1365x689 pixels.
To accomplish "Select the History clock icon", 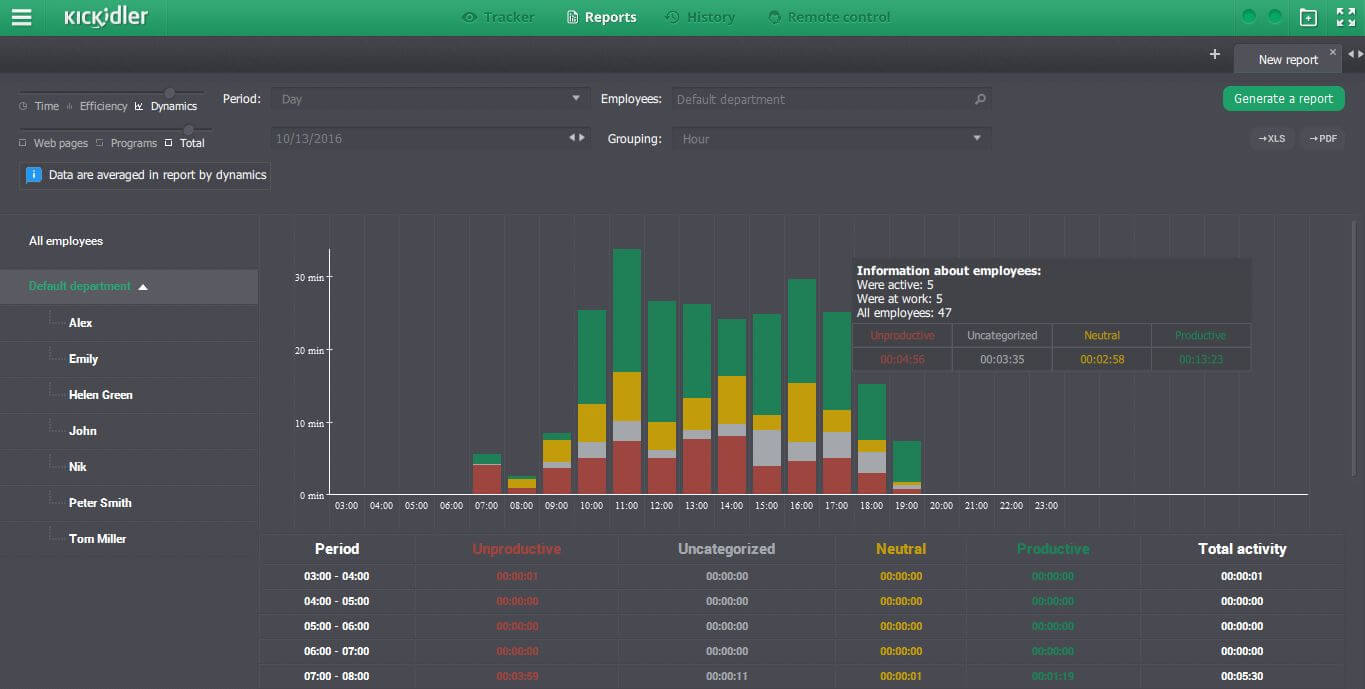I will click(674, 16).
